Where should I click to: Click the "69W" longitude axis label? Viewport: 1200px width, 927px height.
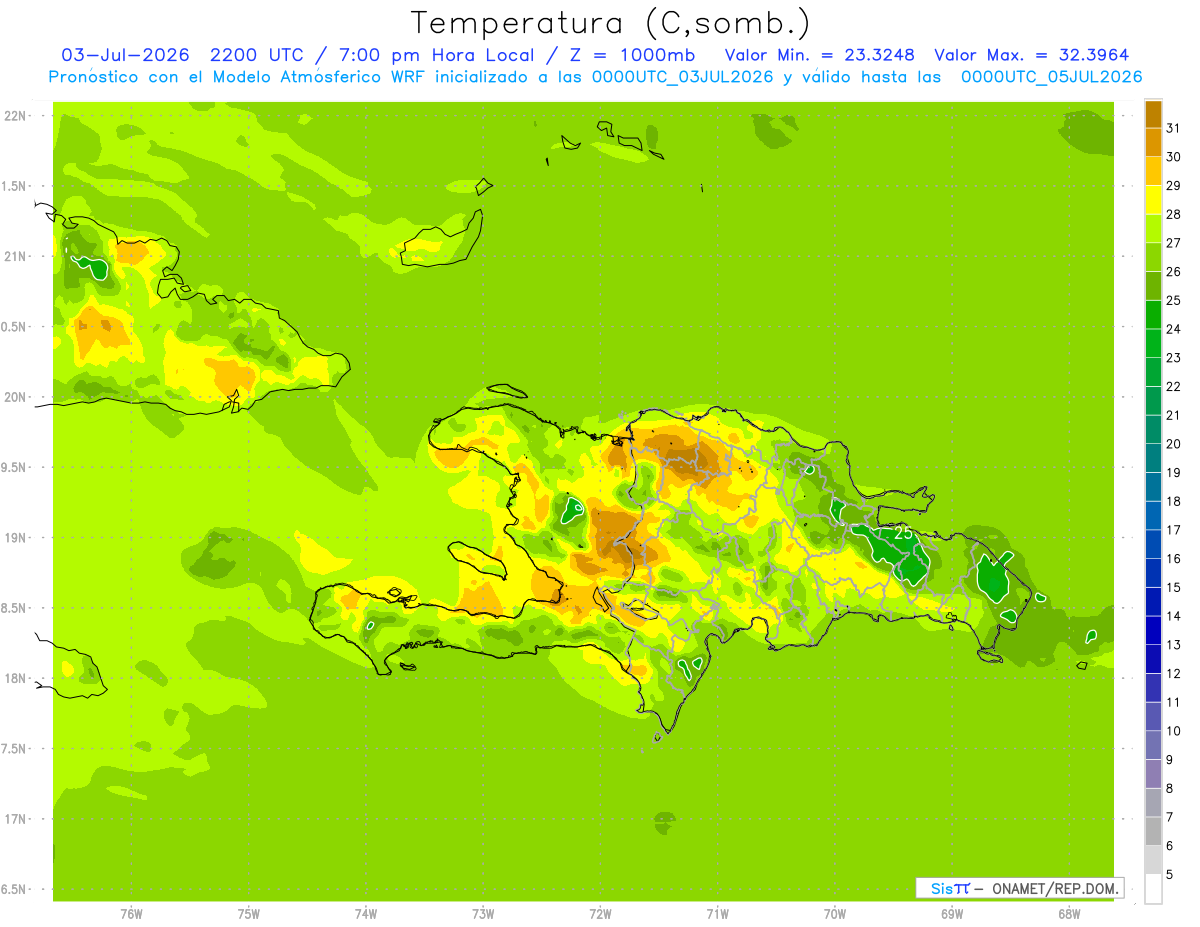coord(952,914)
